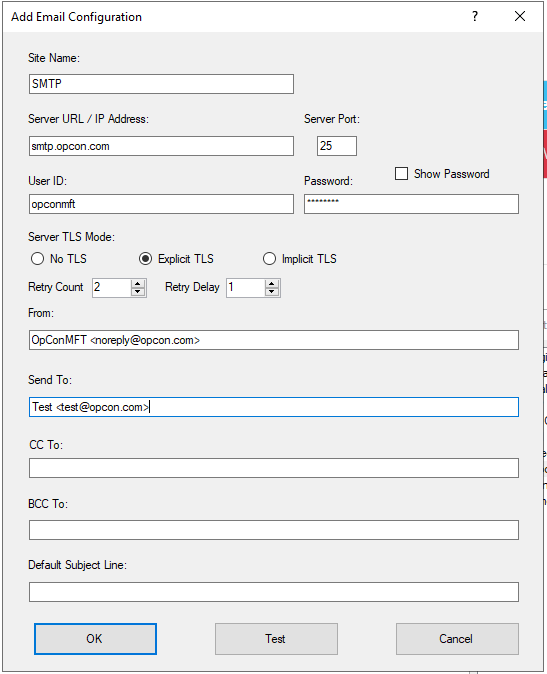The height and width of the screenshot is (674, 547).
Task: Click the 'Add Email Configuration' title text
Action: pos(76,17)
